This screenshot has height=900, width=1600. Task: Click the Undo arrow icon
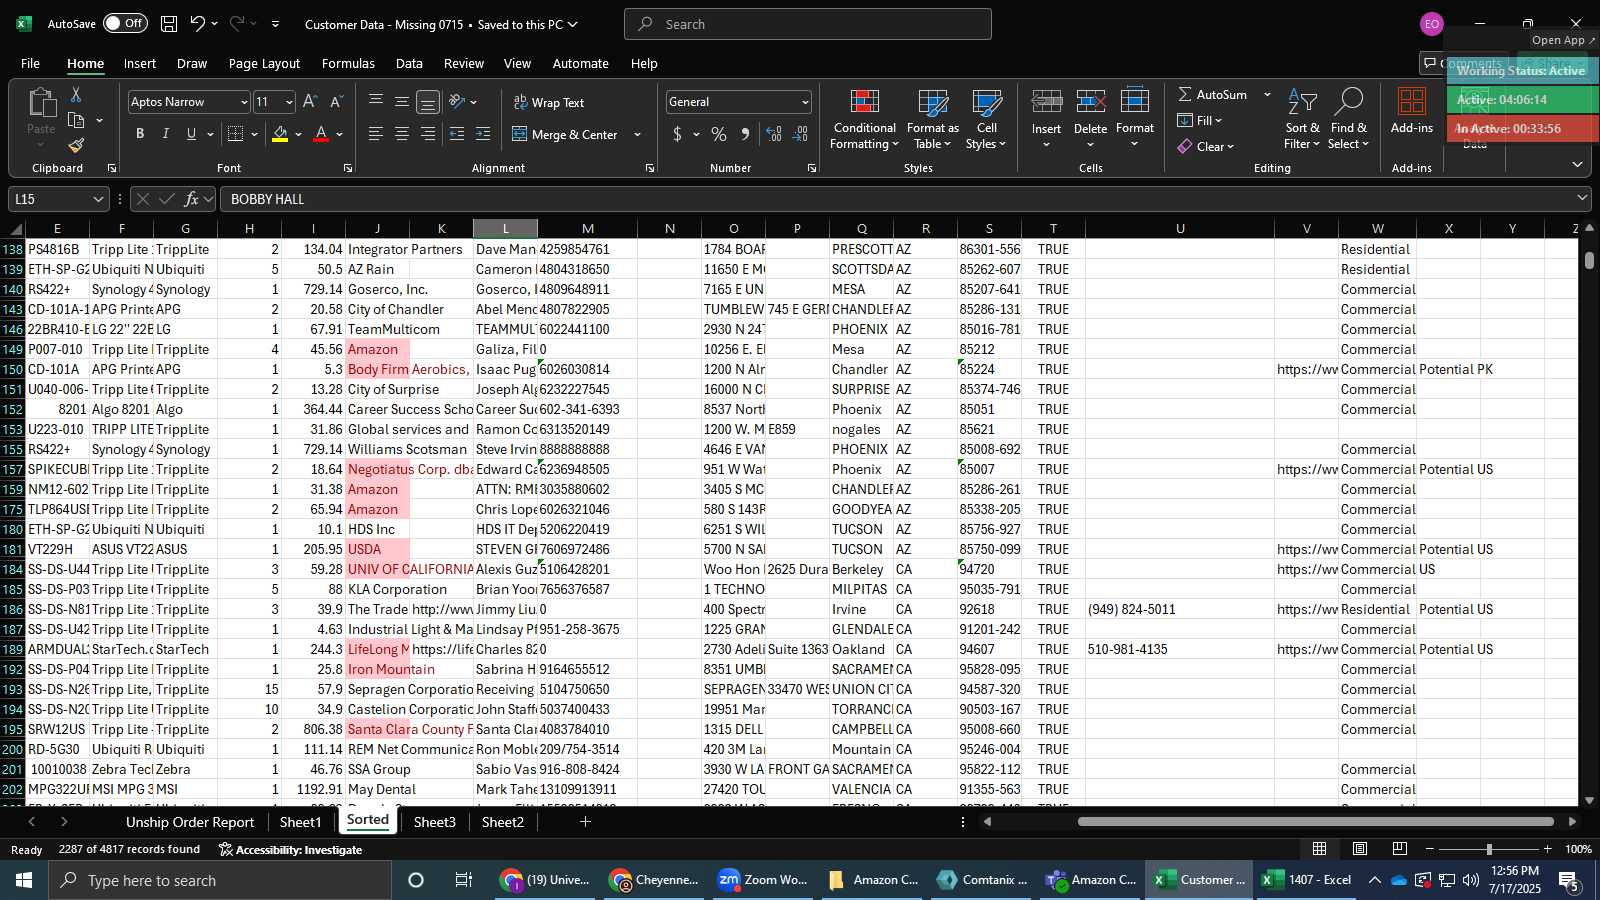click(198, 24)
